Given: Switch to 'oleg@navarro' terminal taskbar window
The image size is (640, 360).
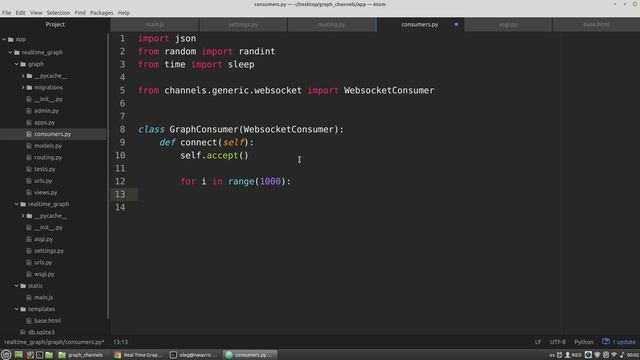Looking at the screenshot, I should (x=194, y=355).
